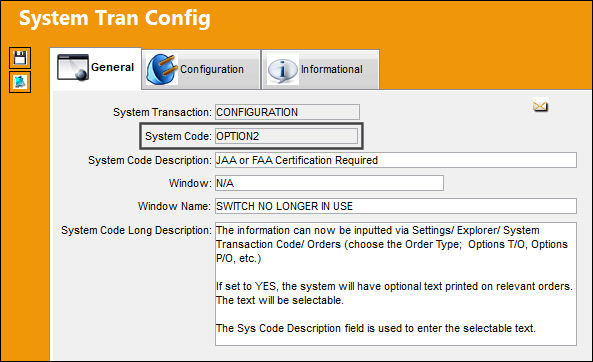Click the System Code field with OPTION2
The image size is (593, 362).
point(286,136)
